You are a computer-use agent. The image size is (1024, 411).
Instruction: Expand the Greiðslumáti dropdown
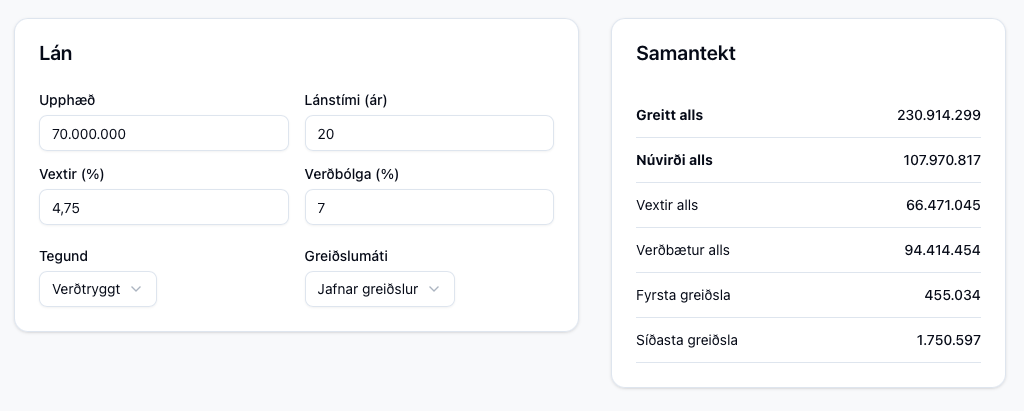[379, 289]
